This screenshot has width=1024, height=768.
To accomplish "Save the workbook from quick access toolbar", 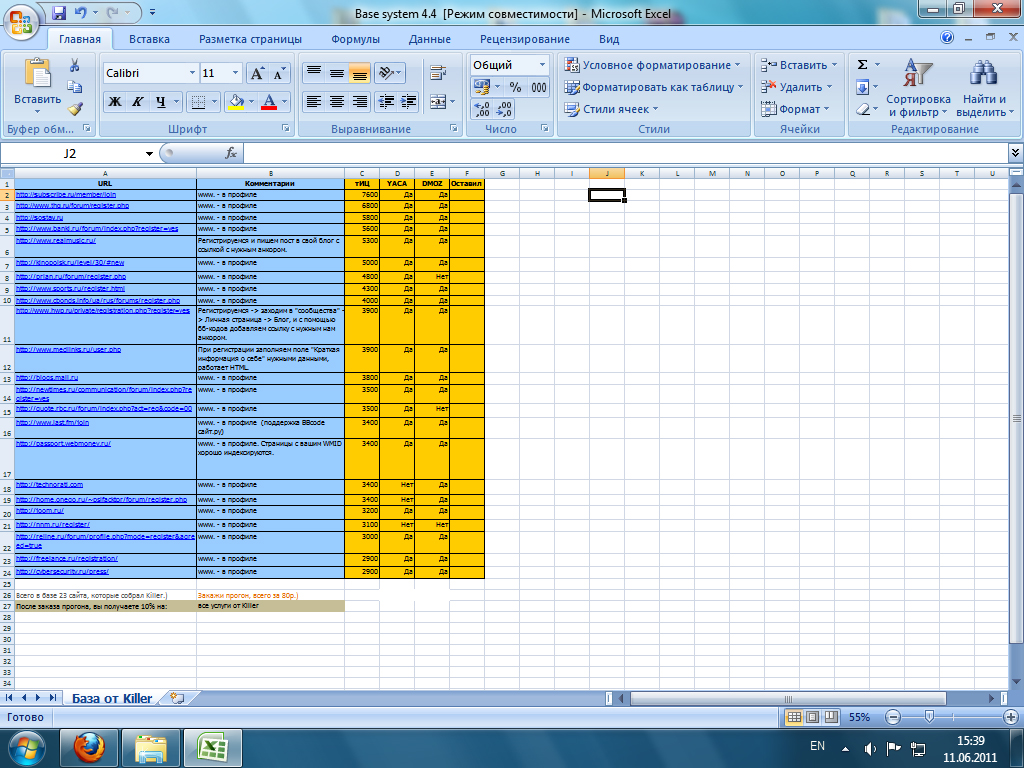I will (x=59, y=12).
